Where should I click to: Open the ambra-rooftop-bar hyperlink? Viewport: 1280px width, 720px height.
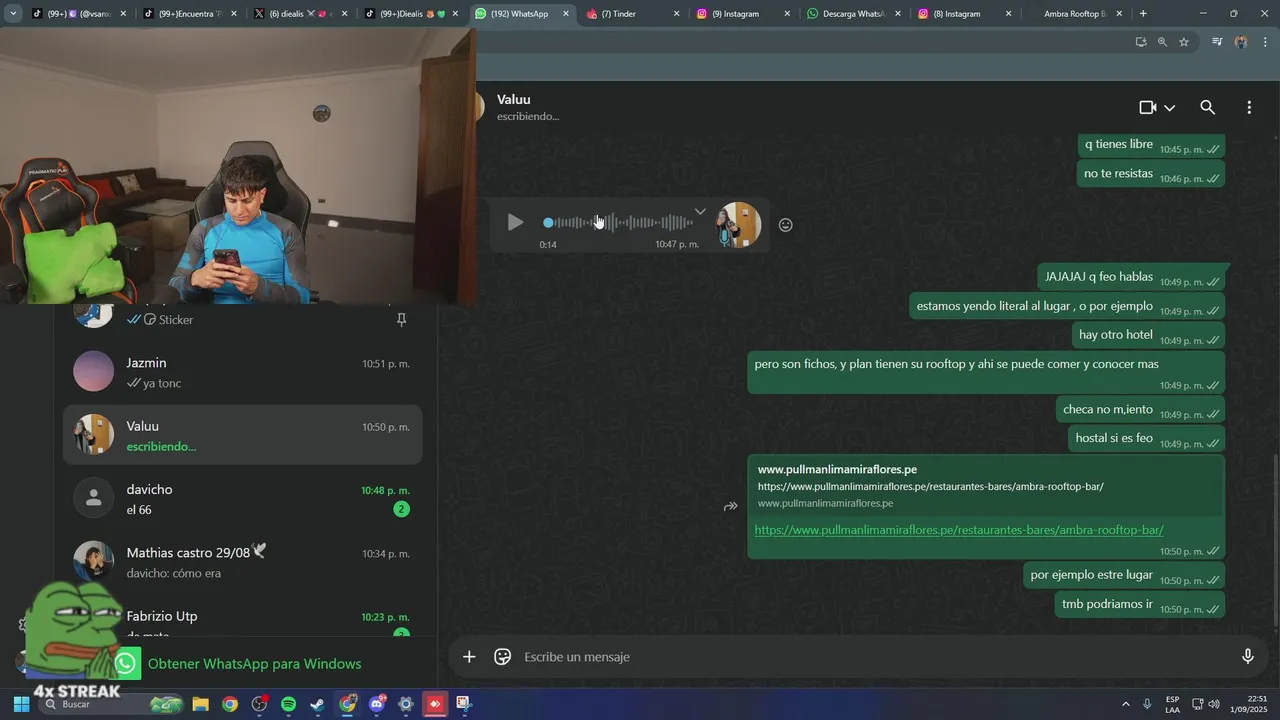959,530
